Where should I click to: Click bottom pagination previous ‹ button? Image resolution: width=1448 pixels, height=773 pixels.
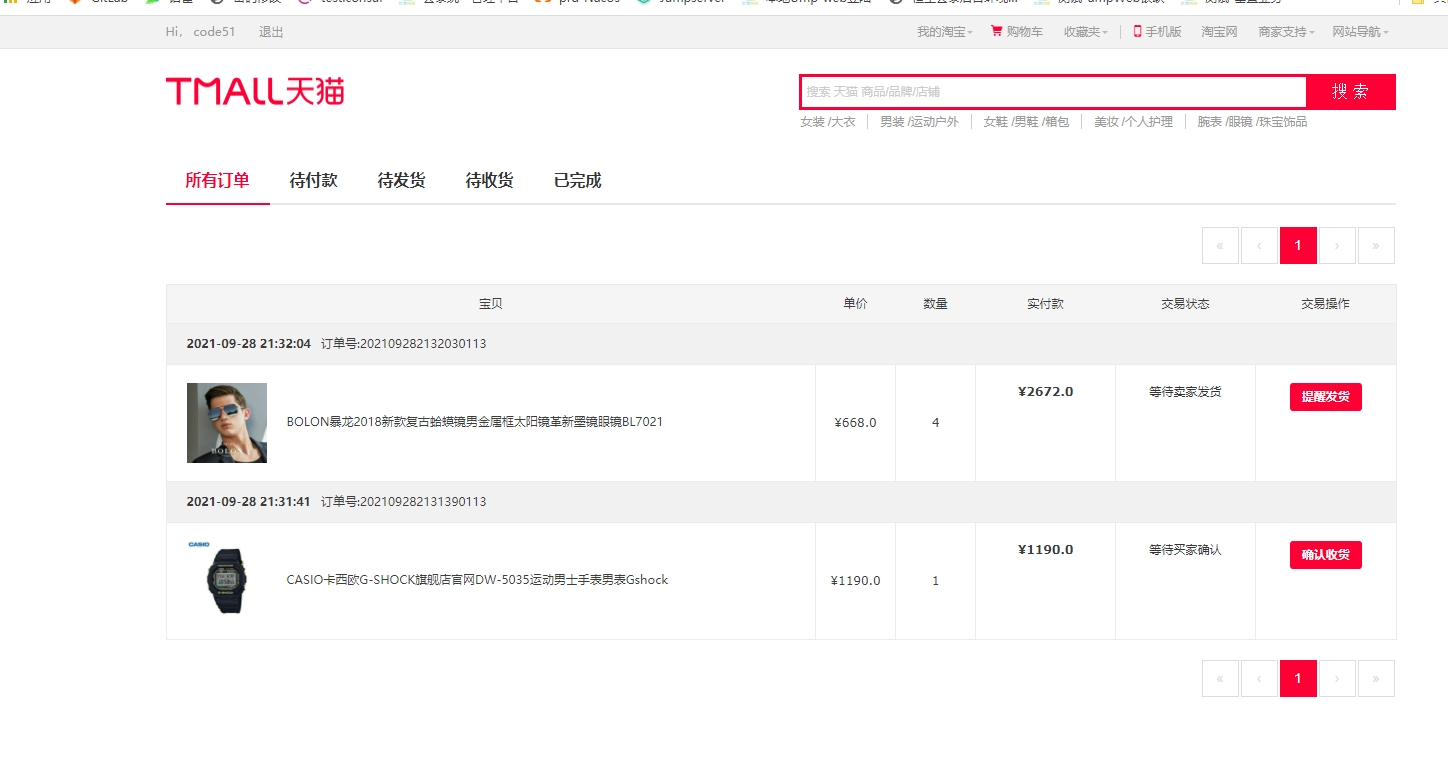pyautogui.click(x=1259, y=678)
